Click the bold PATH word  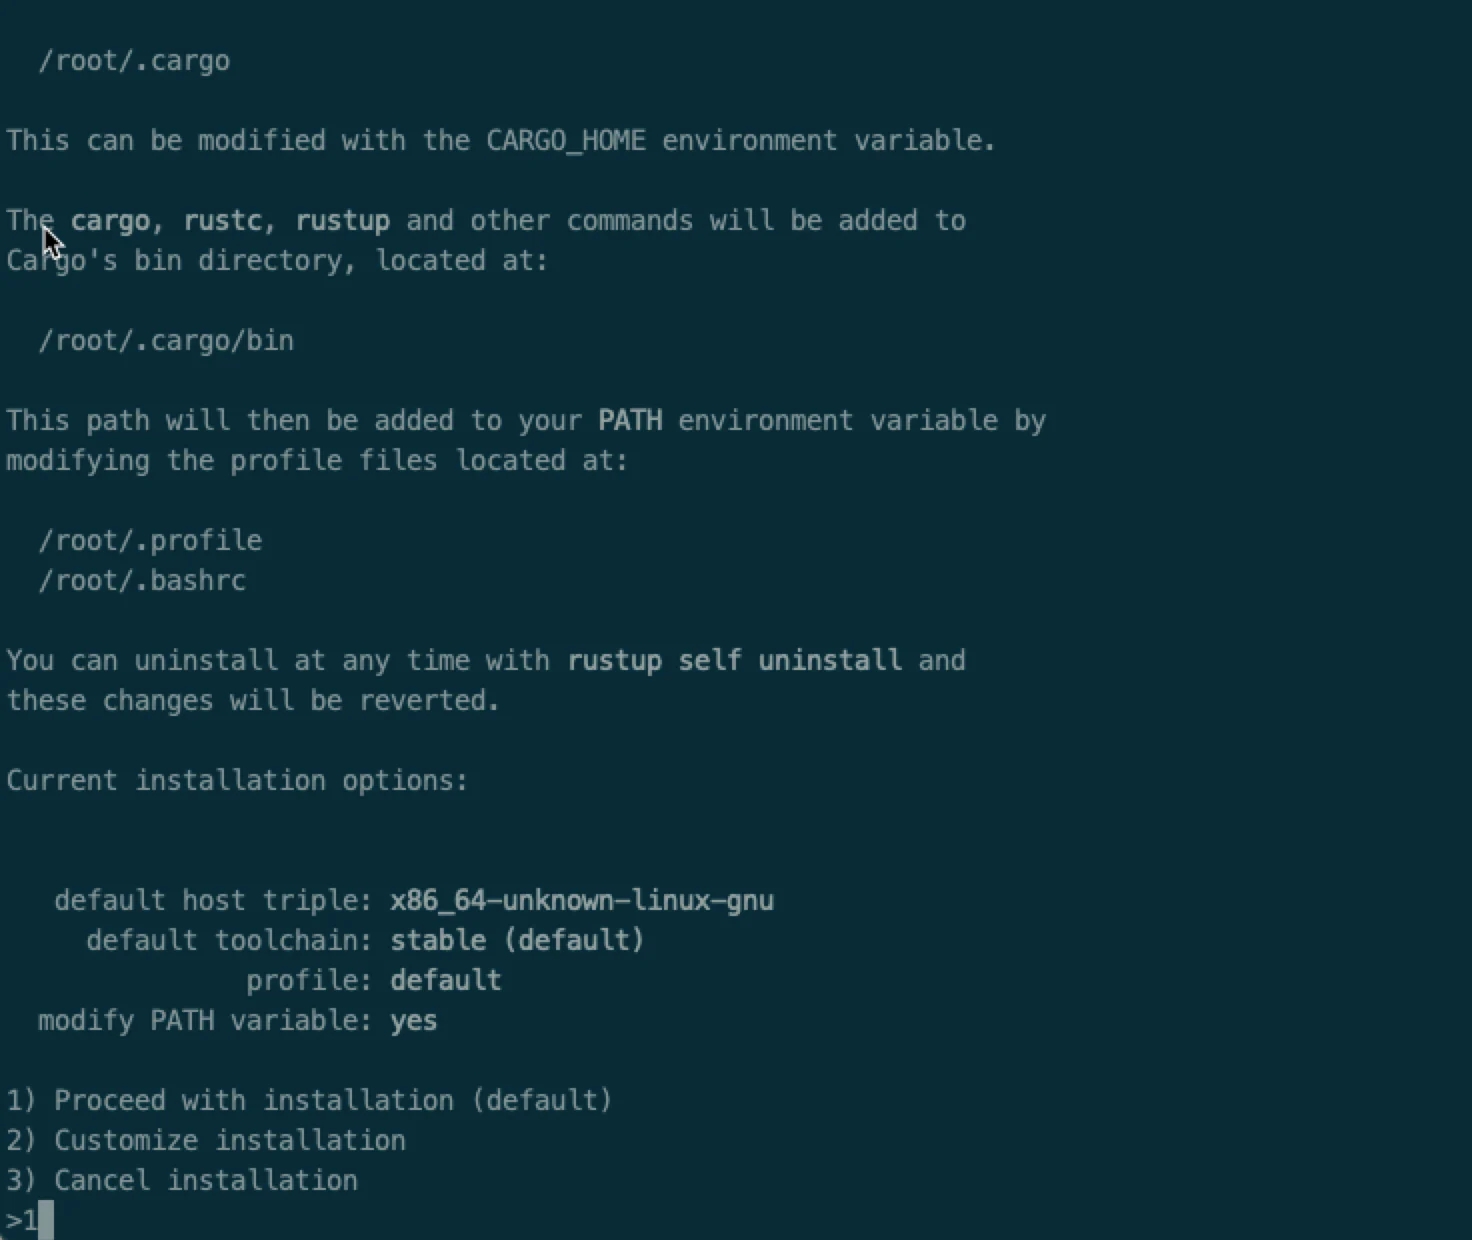click(x=630, y=421)
